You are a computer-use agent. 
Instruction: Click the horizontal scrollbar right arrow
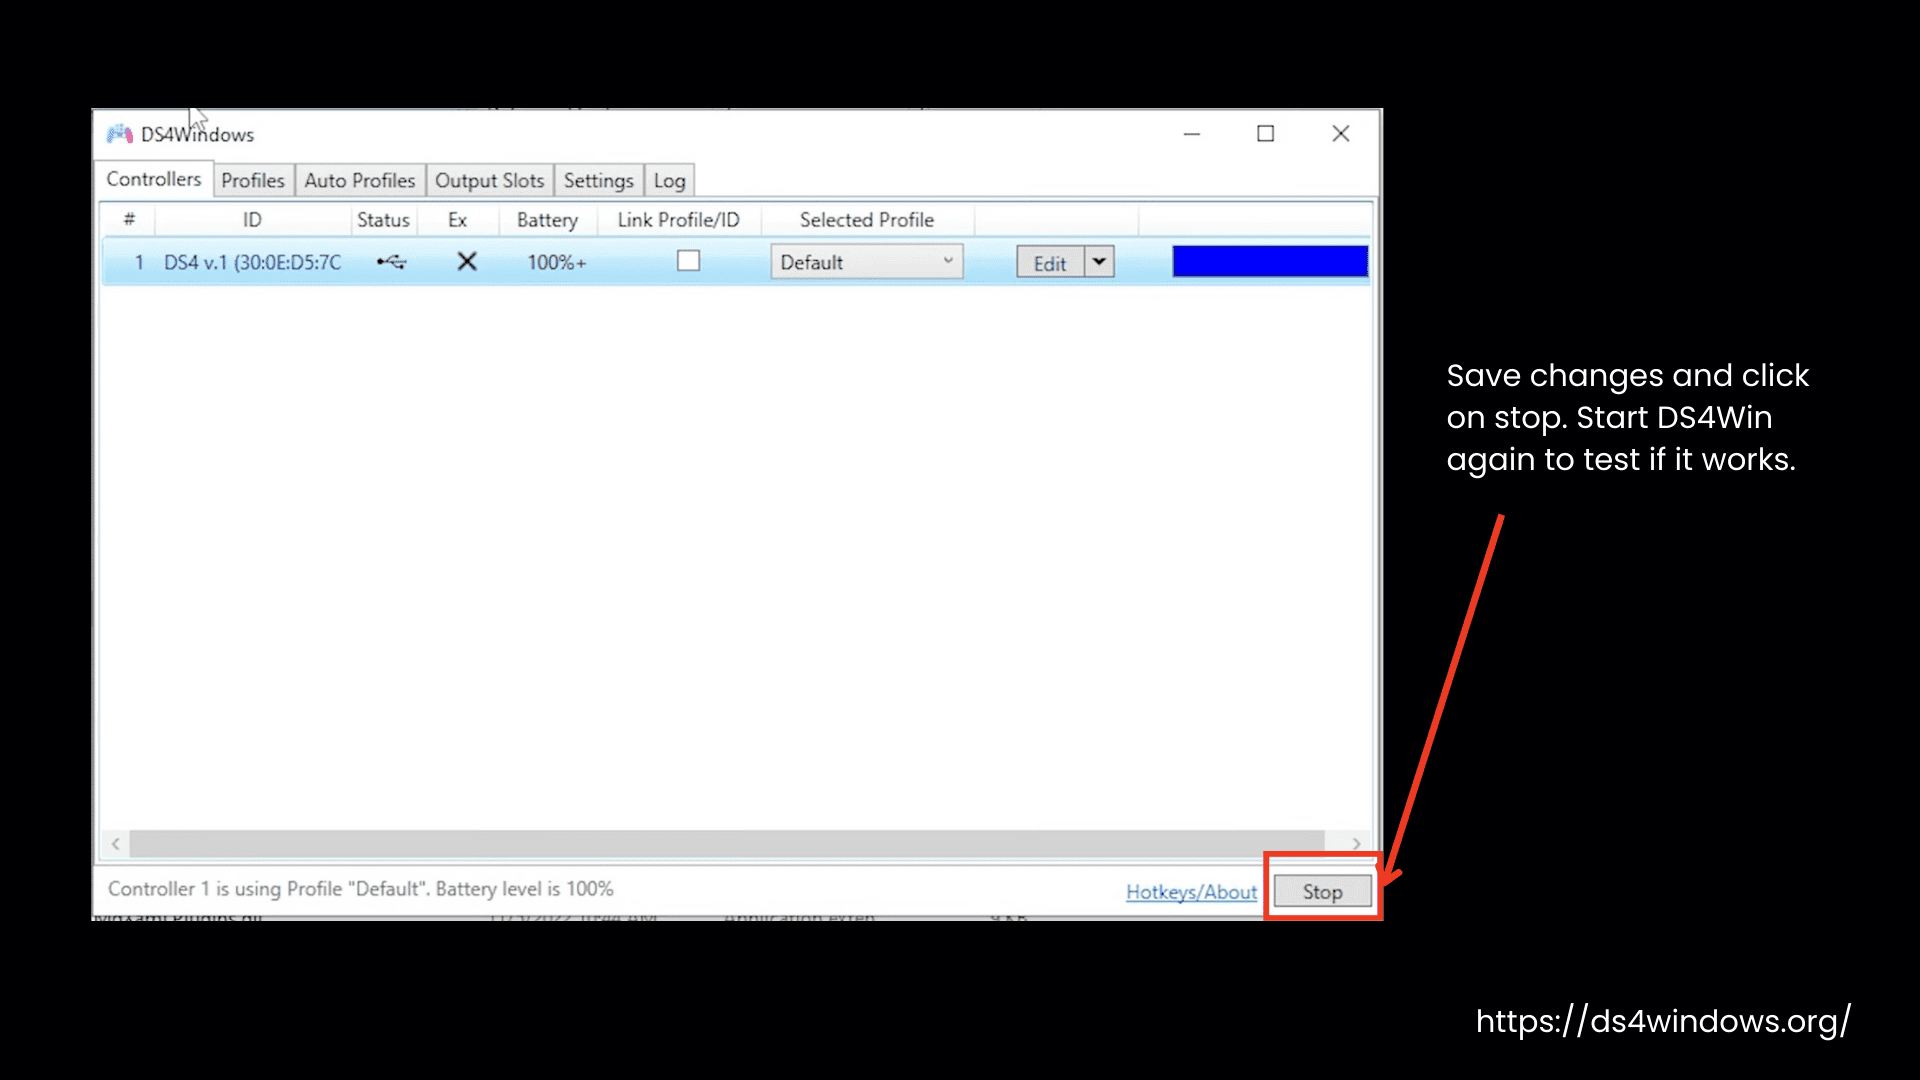(x=1356, y=844)
